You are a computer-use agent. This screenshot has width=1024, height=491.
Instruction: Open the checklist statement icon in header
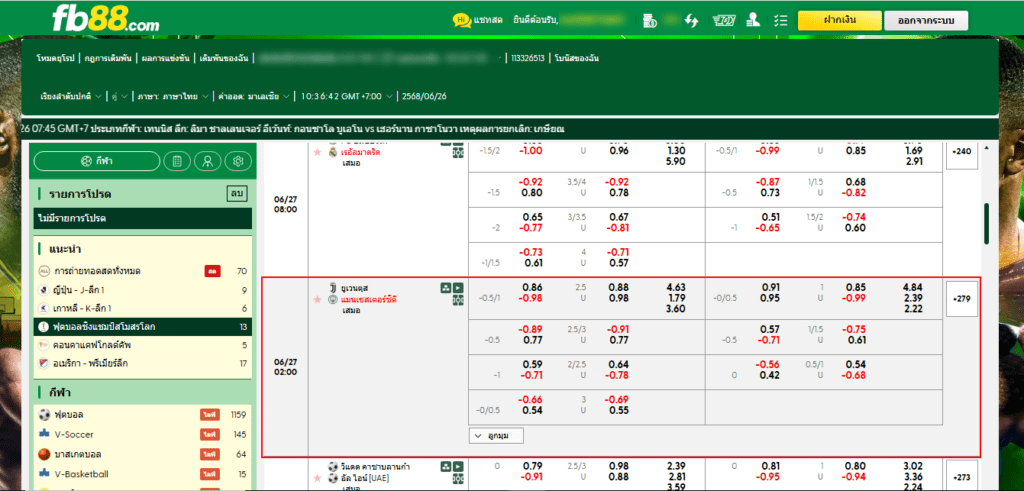tap(780, 20)
